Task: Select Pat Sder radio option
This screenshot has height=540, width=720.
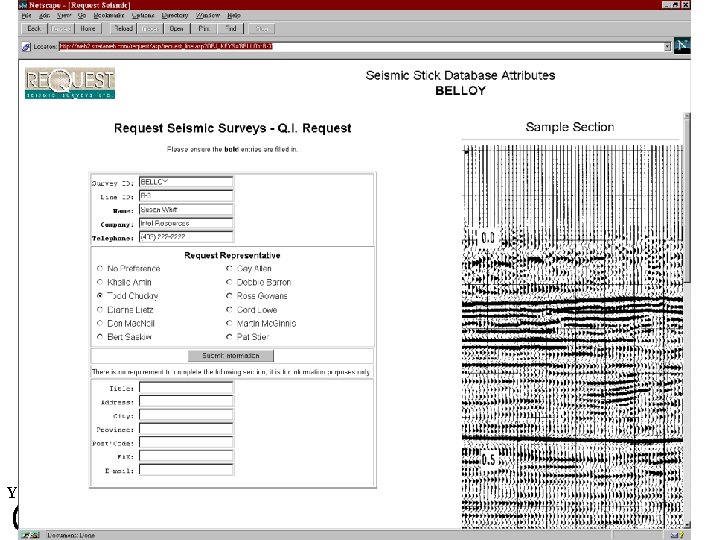Action: click(x=229, y=337)
